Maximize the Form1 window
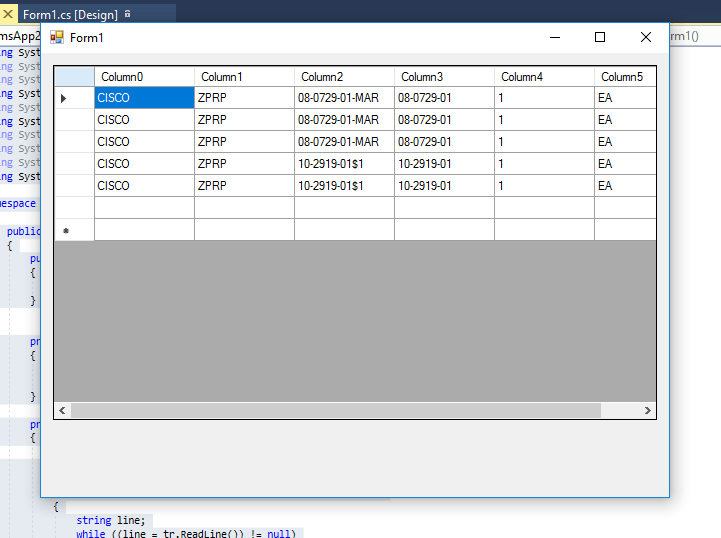Image resolution: width=721 pixels, height=538 pixels. tap(600, 37)
